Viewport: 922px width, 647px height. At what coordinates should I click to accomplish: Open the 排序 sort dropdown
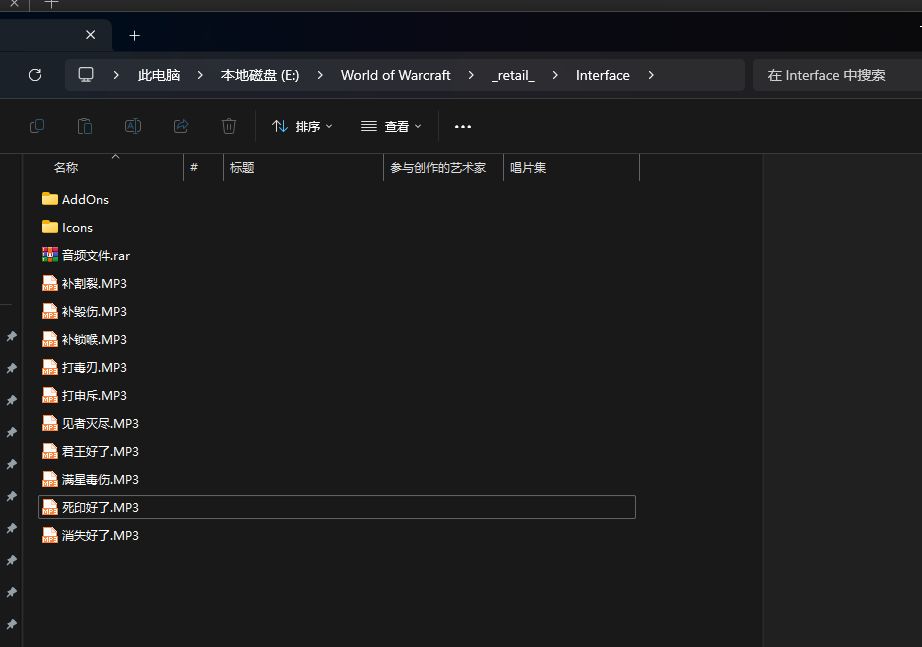click(x=302, y=126)
